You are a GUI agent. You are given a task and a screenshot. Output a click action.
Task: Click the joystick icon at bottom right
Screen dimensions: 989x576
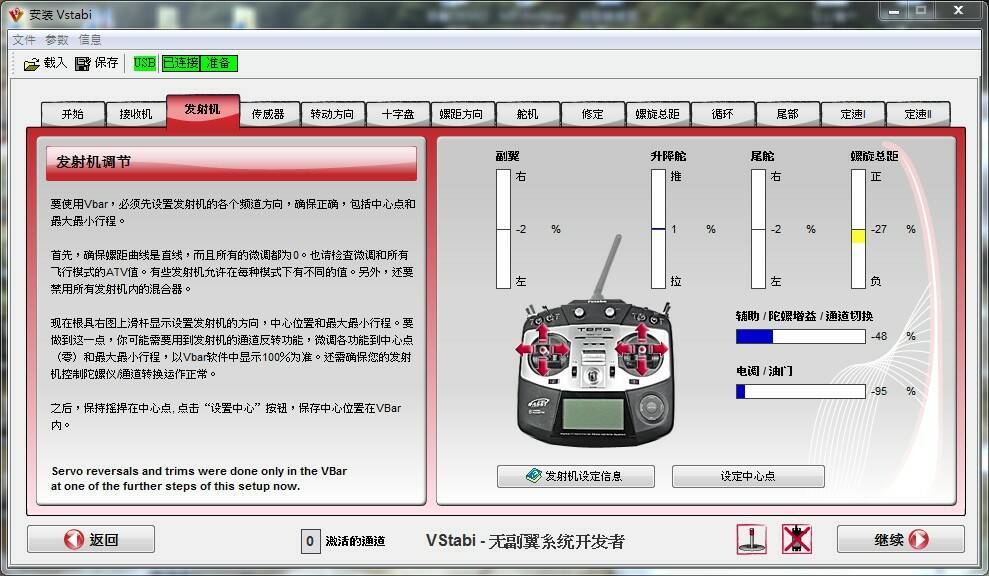(x=751, y=540)
